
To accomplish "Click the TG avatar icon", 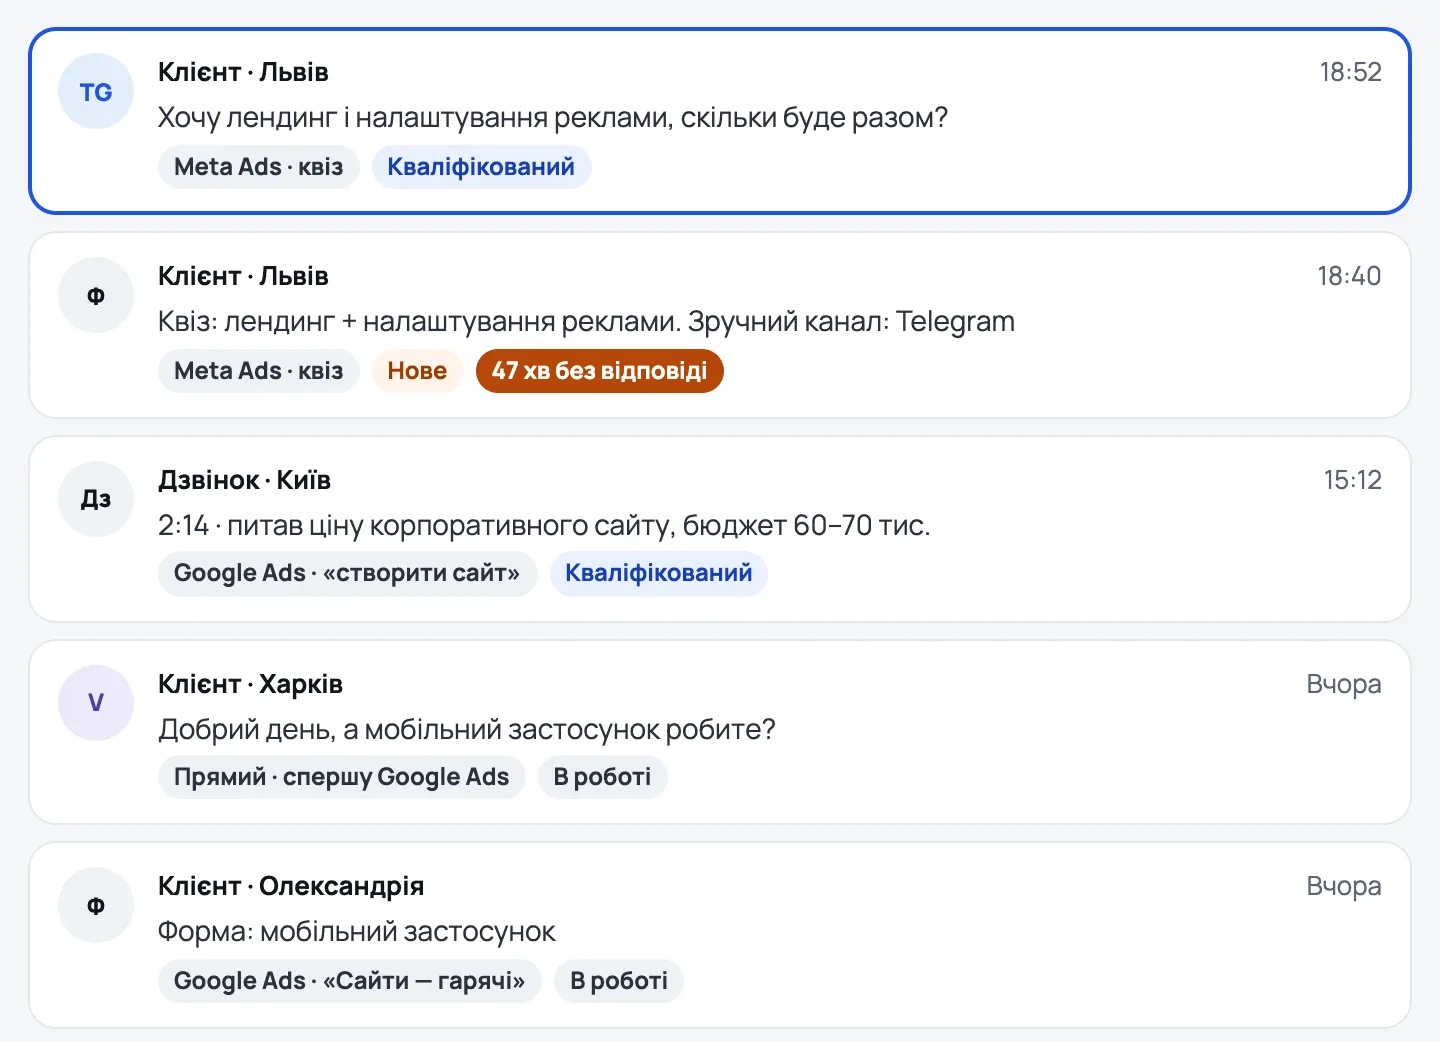I will pyautogui.click(x=96, y=92).
